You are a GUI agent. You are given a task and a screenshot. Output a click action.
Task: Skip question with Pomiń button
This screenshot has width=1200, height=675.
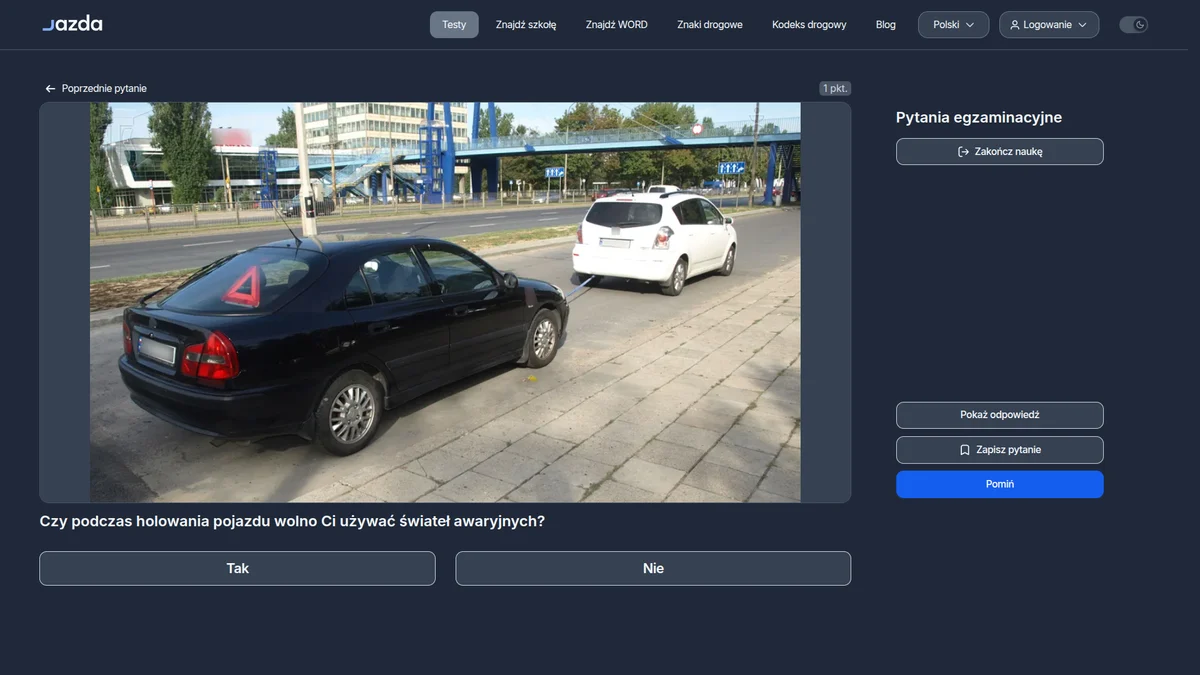tap(1000, 484)
